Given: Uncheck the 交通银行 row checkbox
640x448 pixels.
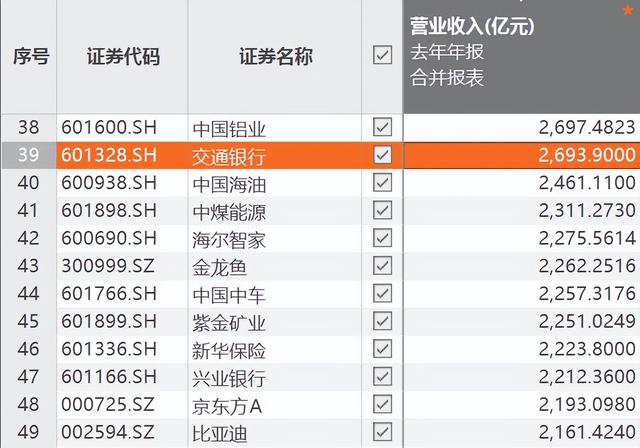Looking at the screenshot, I should pos(382,155).
